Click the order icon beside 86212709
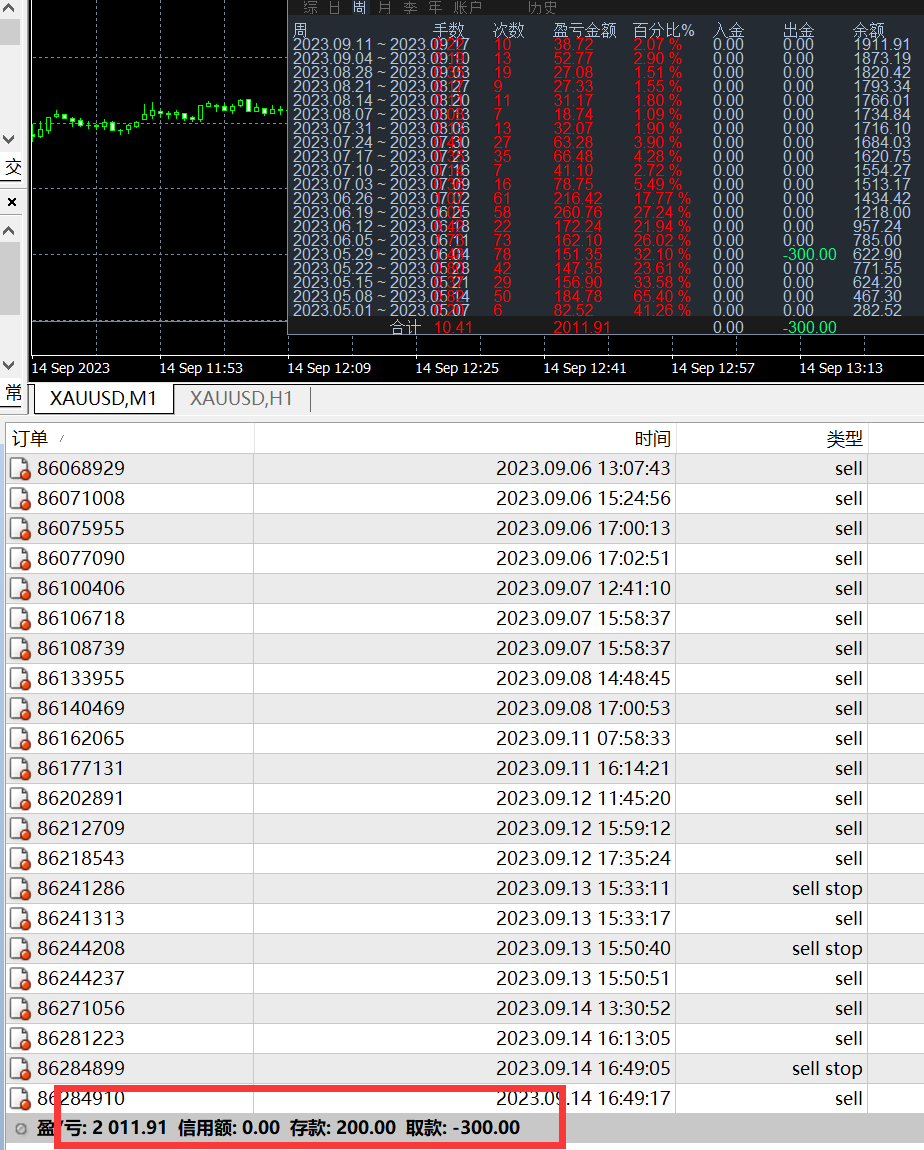924x1150 pixels. 20,829
